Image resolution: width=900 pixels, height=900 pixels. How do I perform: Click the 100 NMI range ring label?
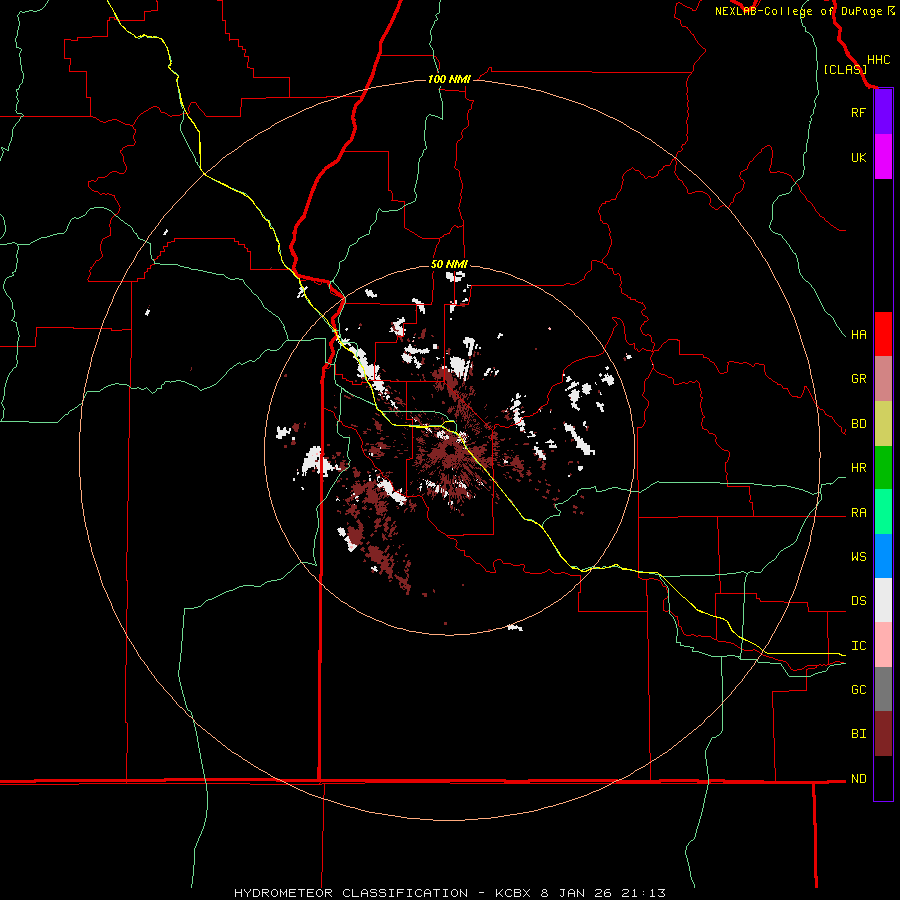449,79
